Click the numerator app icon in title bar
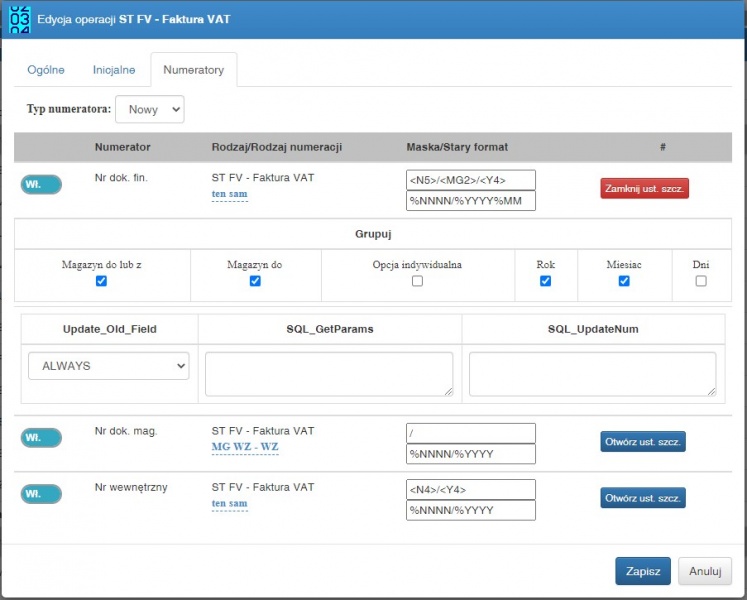 click(20, 20)
